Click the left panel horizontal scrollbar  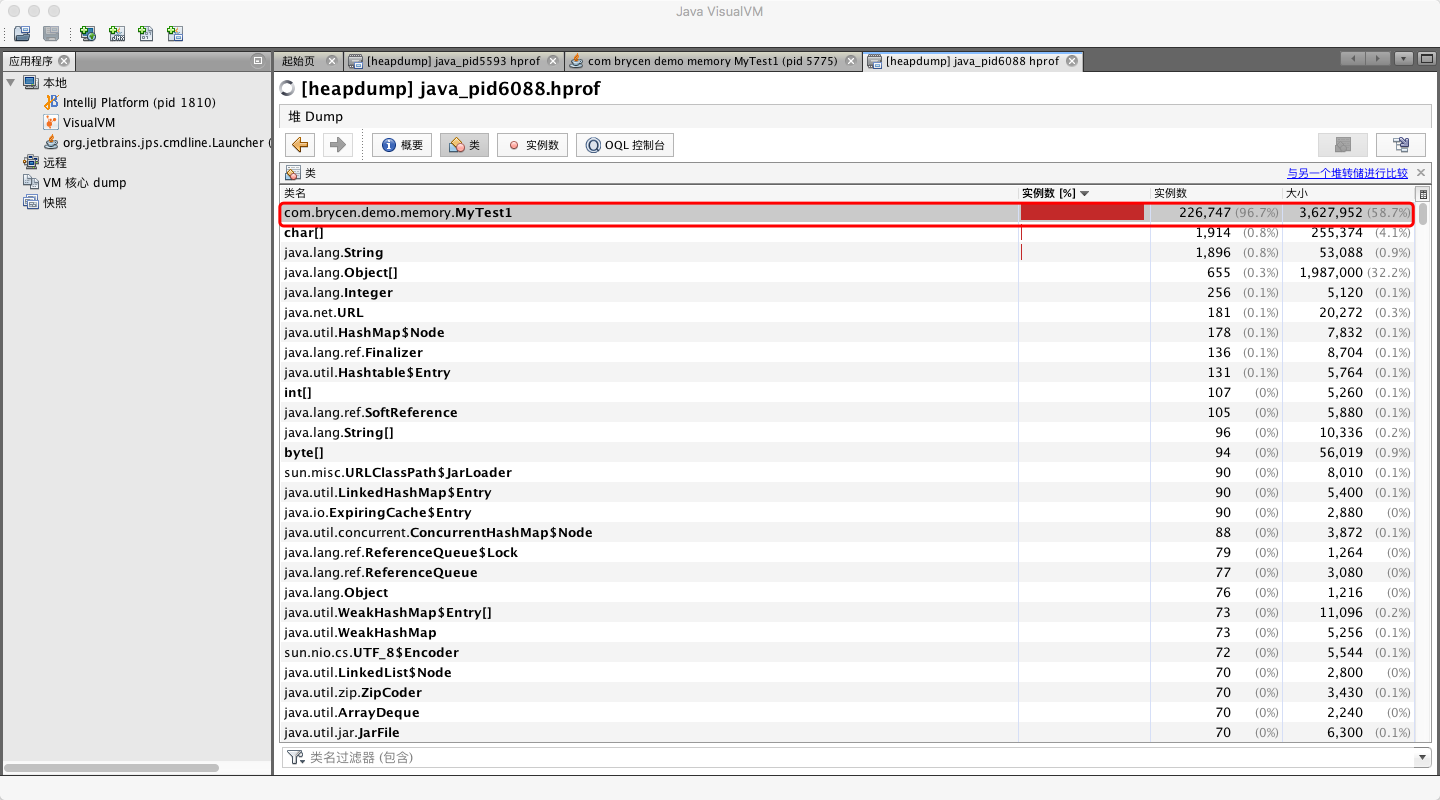[111, 768]
